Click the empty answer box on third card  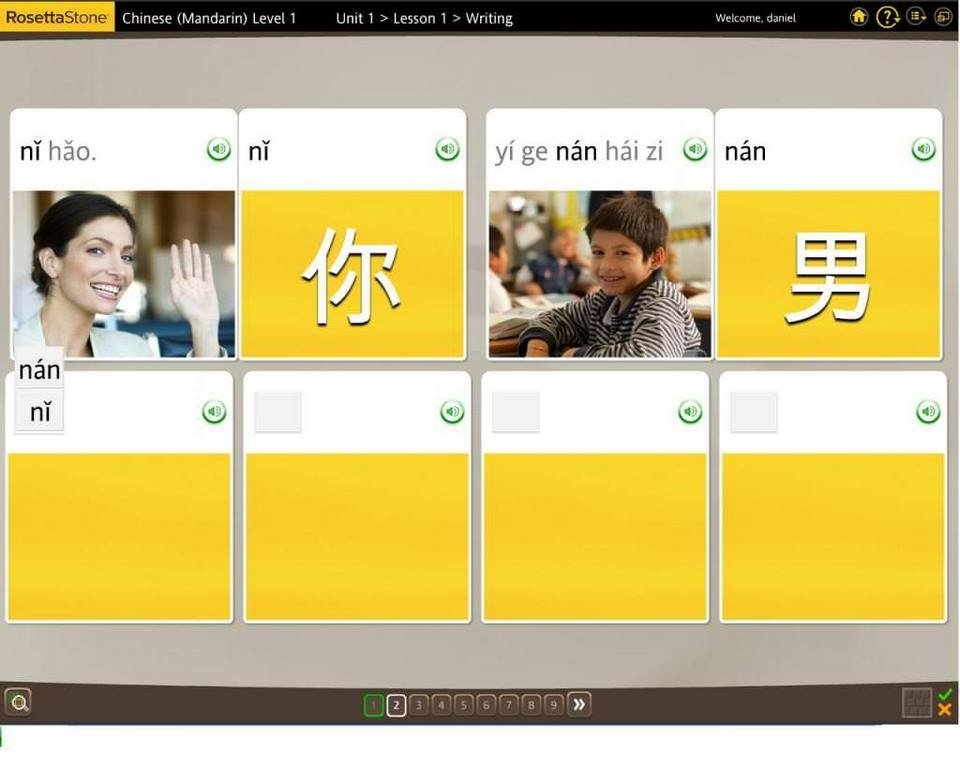(515, 410)
